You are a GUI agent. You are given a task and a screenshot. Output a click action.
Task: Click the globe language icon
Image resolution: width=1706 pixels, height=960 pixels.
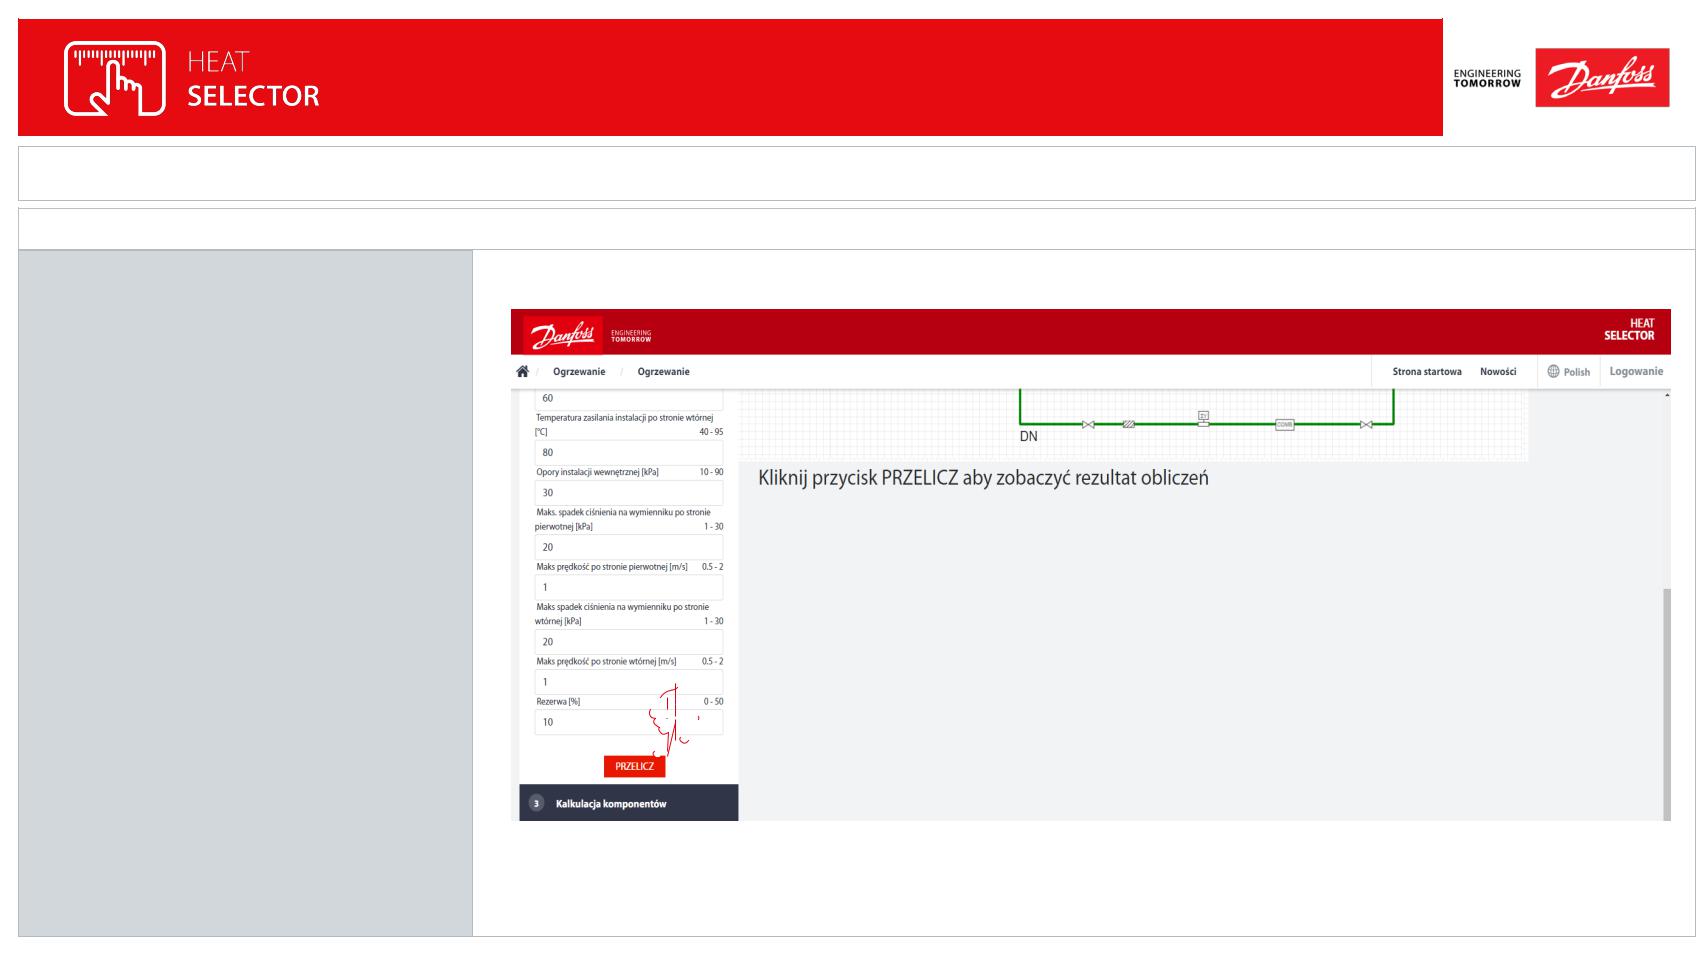pyautogui.click(x=1553, y=371)
